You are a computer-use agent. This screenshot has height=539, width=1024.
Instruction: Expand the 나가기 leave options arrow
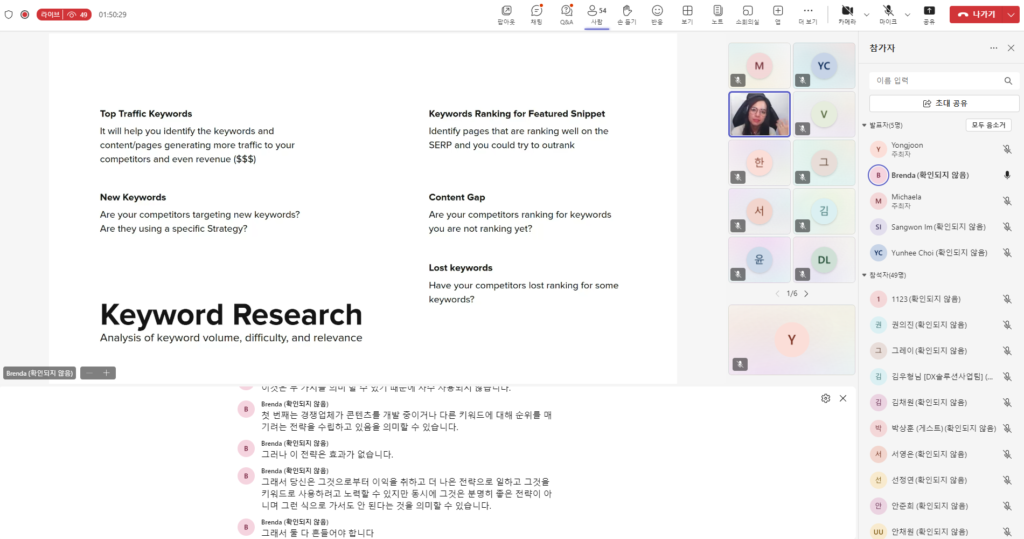point(1011,14)
